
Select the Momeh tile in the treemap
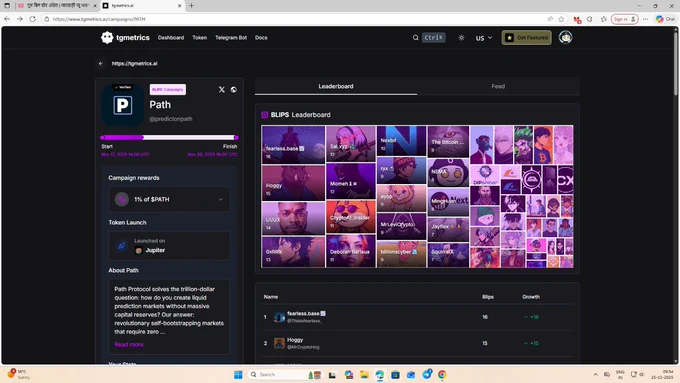(x=350, y=181)
